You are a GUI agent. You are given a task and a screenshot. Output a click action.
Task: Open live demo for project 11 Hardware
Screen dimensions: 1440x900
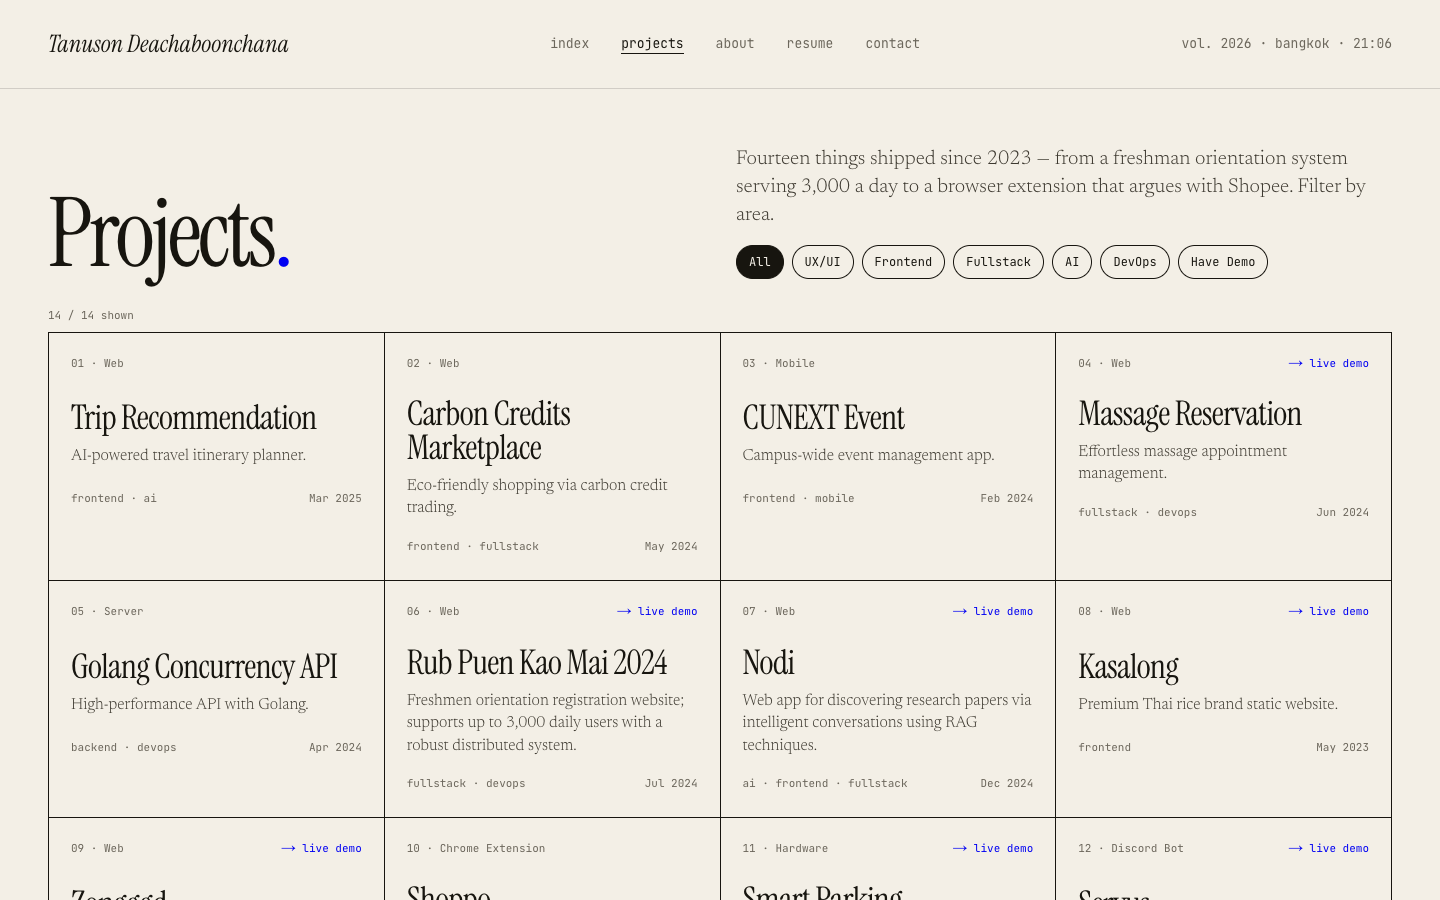[x=993, y=848]
